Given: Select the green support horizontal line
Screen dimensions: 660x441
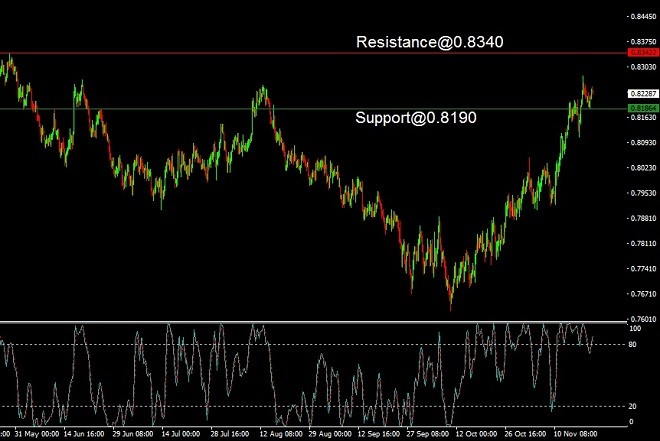Looking at the screenshot, I should (x=314, y=109).
